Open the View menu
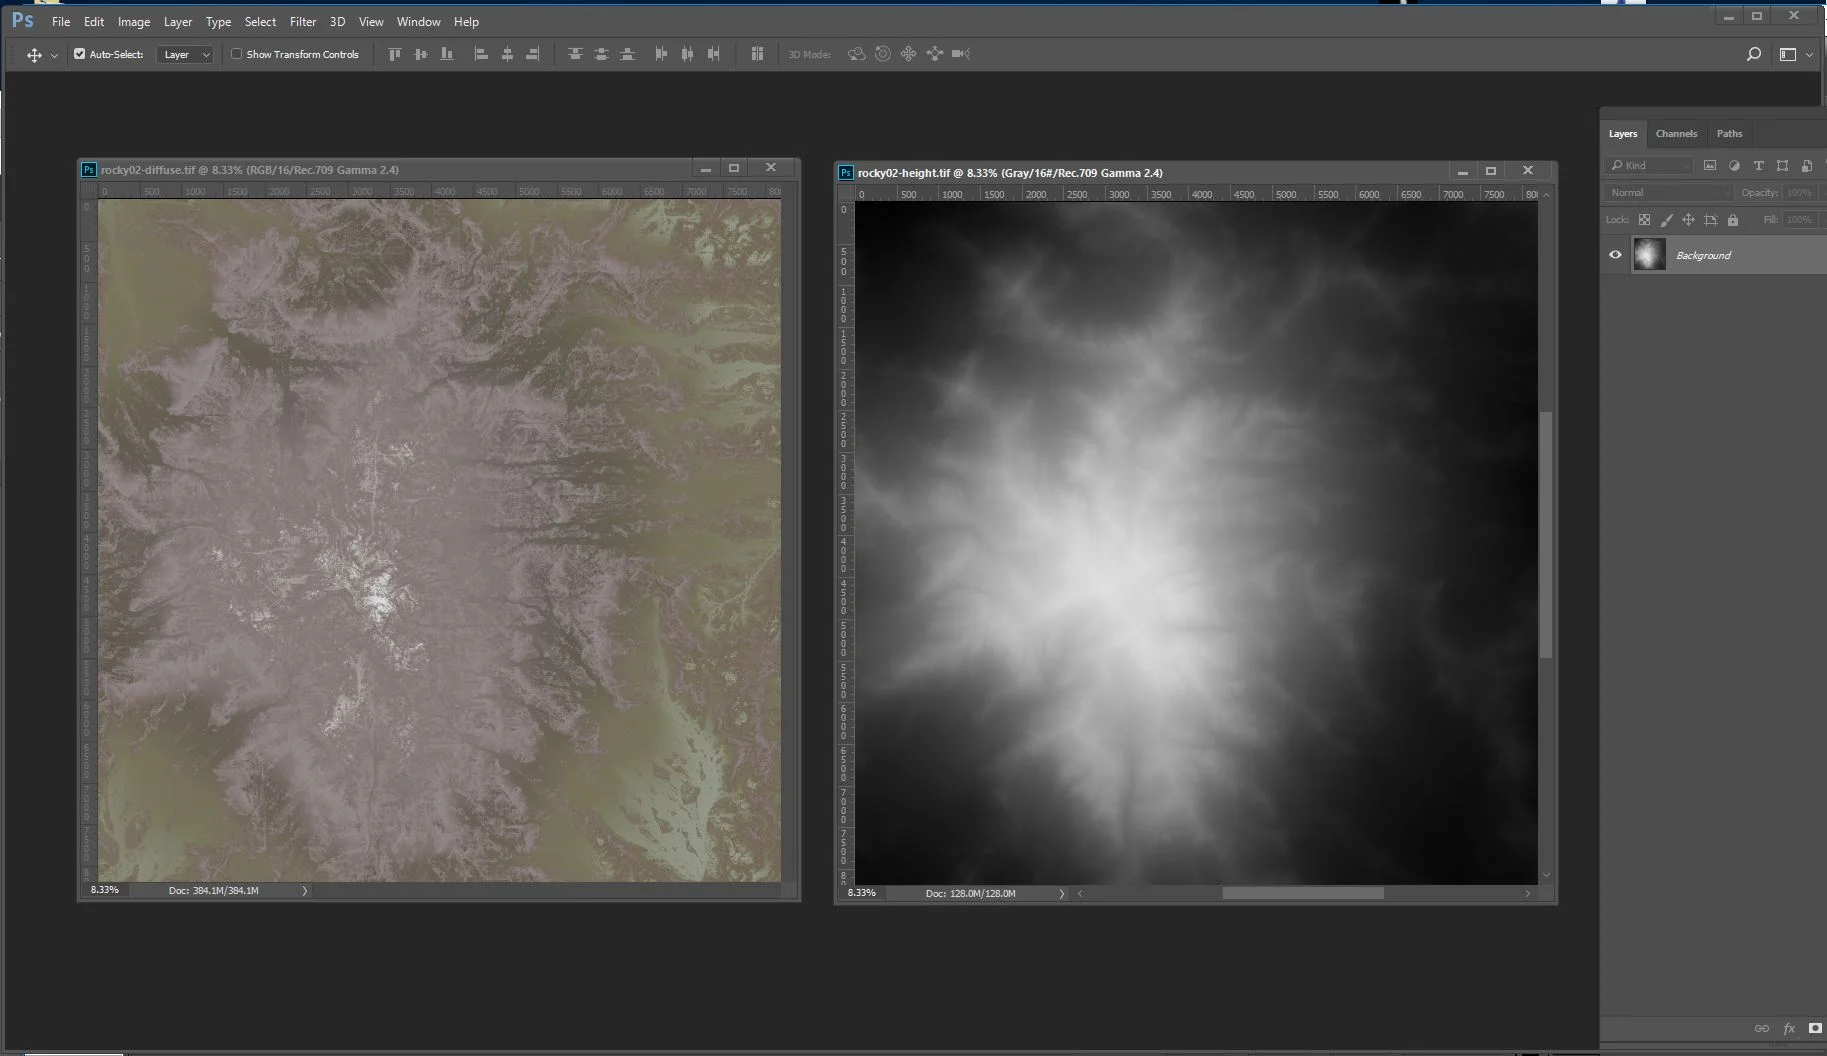Image resolution: width=1827 pixels, height=1056 pixels. coord(371,21)
